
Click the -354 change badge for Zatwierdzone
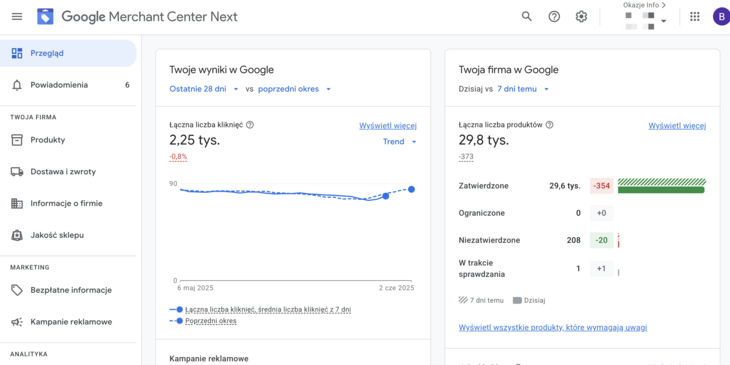(x=601, y=186)
